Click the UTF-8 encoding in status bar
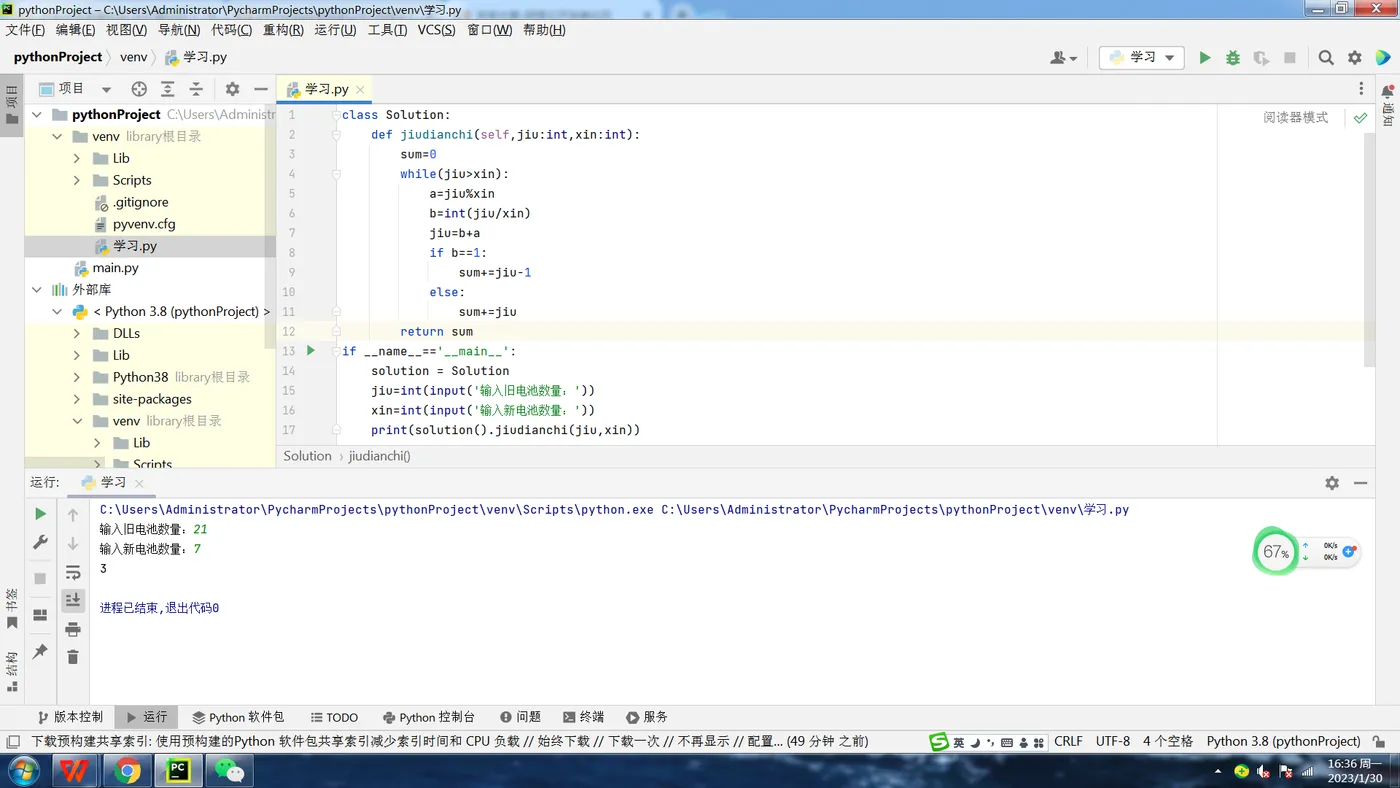The width and height of the screenshot is (1400, 788). [1113, 741]
